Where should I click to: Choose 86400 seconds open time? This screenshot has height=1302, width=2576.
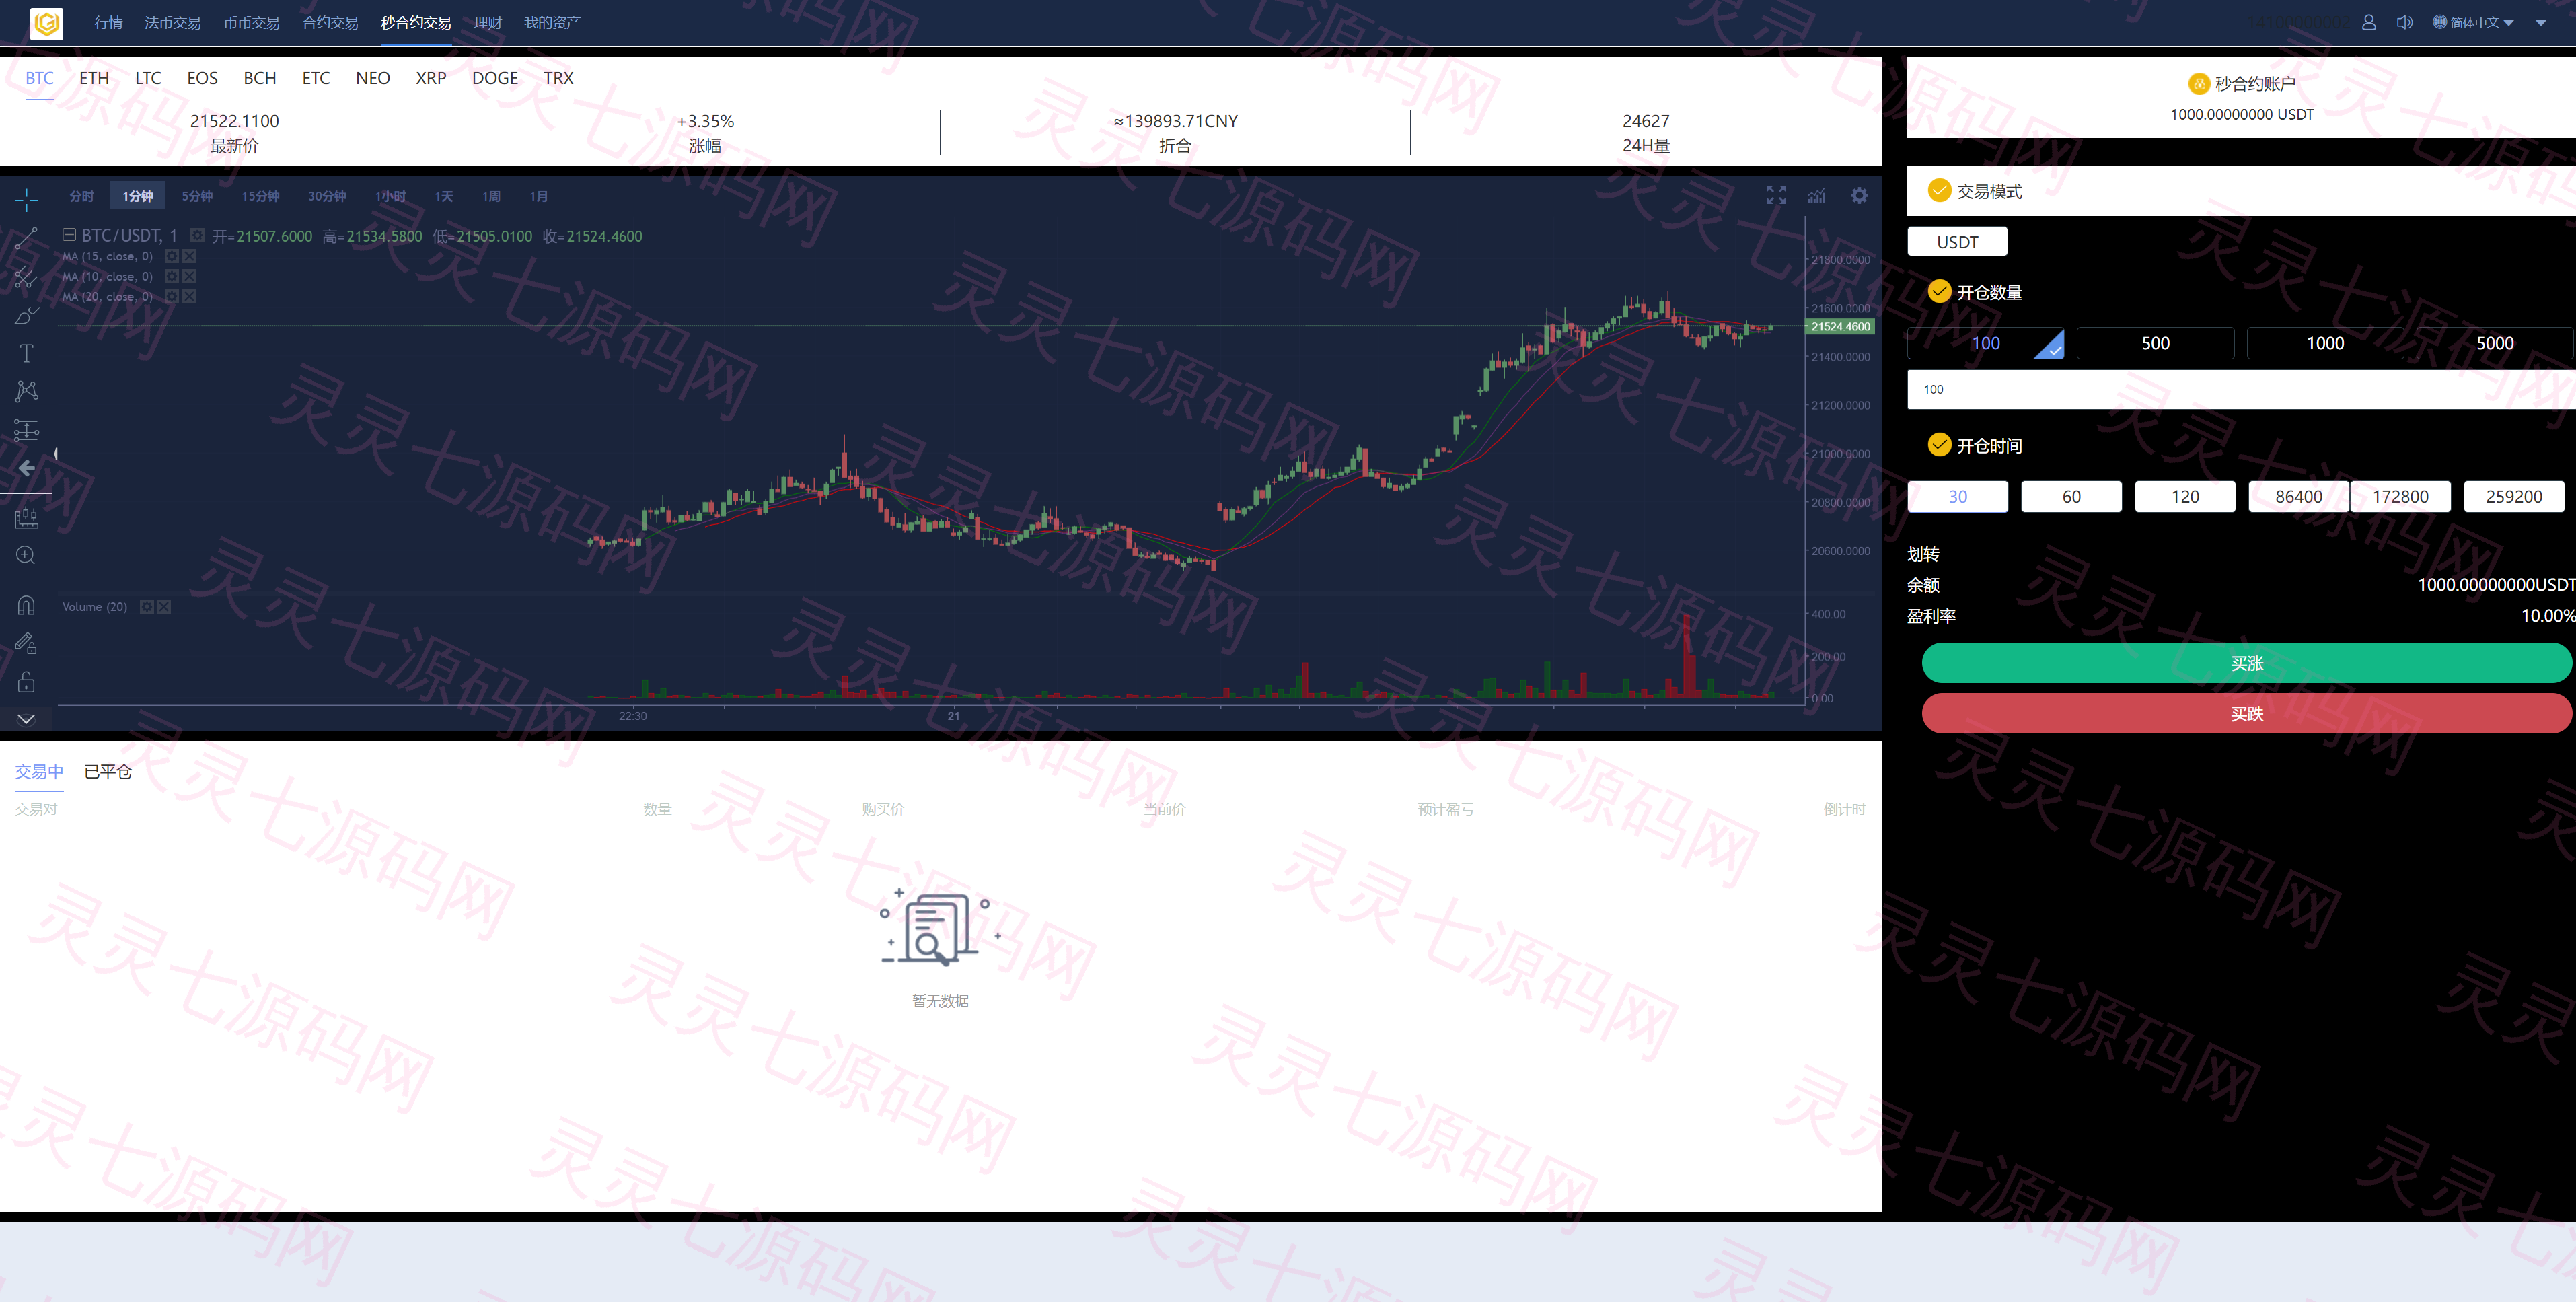coord(2299,497)
